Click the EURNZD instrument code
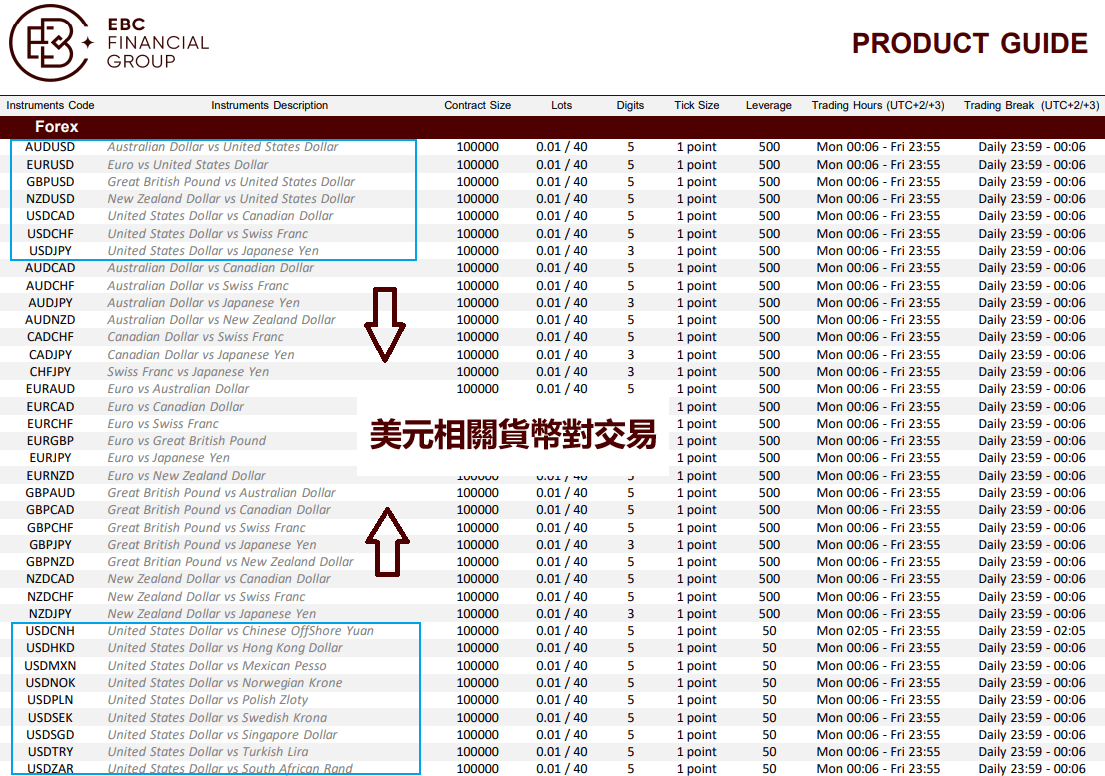The height and width of the screenshot is (776, 1105). pos(50,476)
